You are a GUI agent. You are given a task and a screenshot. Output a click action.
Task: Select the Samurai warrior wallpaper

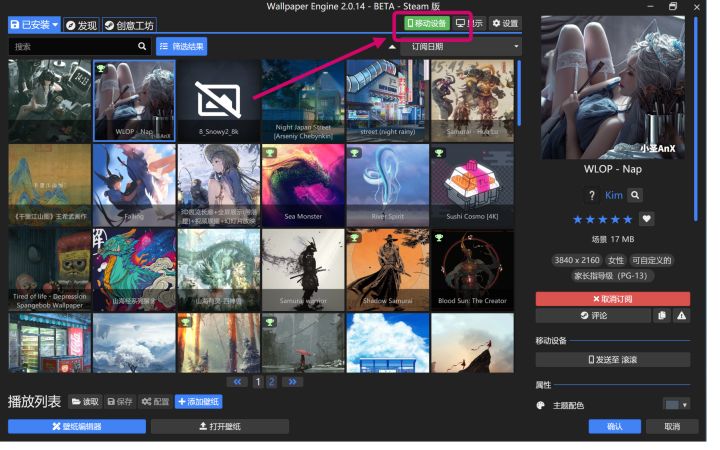click(303, 270)
